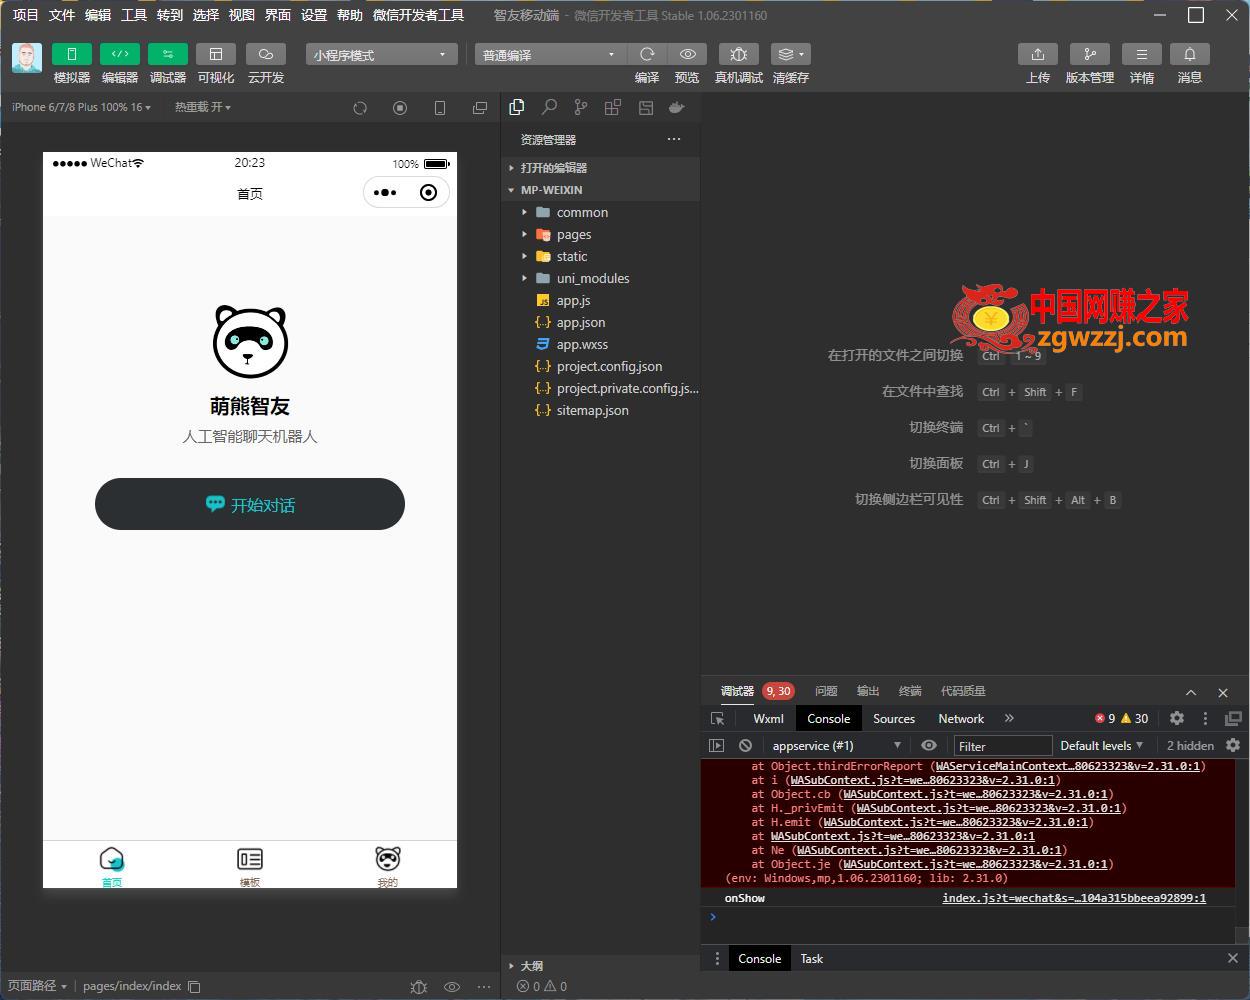The height and width of the screenshot is (1000, 1250).
Task: Switch to the Network devtools tab
Action: (x=961, y=718)
